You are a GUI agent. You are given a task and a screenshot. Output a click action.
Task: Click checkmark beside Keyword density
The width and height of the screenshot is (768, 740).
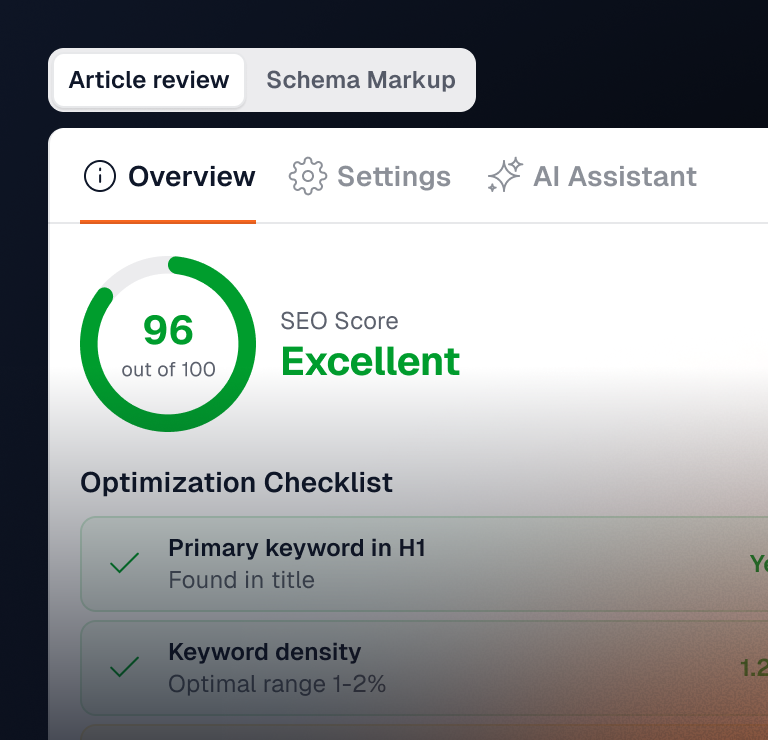(124, 667)
